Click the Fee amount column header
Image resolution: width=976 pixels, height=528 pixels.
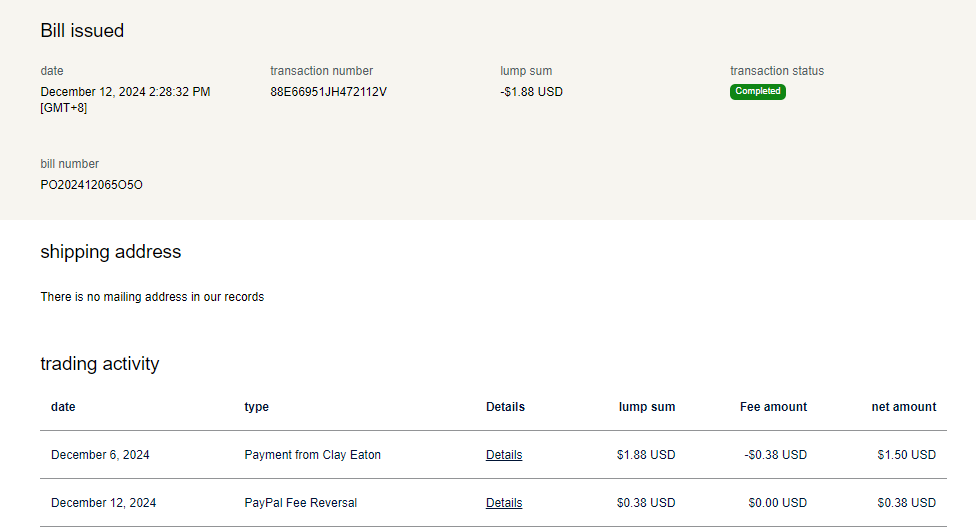[x=773, y=407]
